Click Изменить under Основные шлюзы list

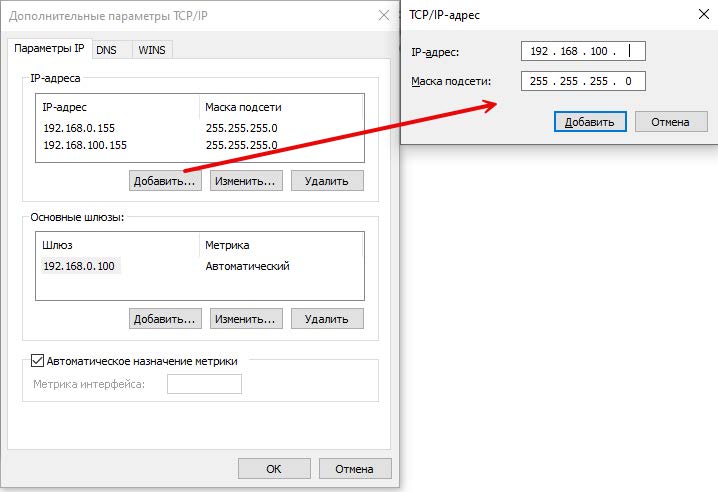246,319
